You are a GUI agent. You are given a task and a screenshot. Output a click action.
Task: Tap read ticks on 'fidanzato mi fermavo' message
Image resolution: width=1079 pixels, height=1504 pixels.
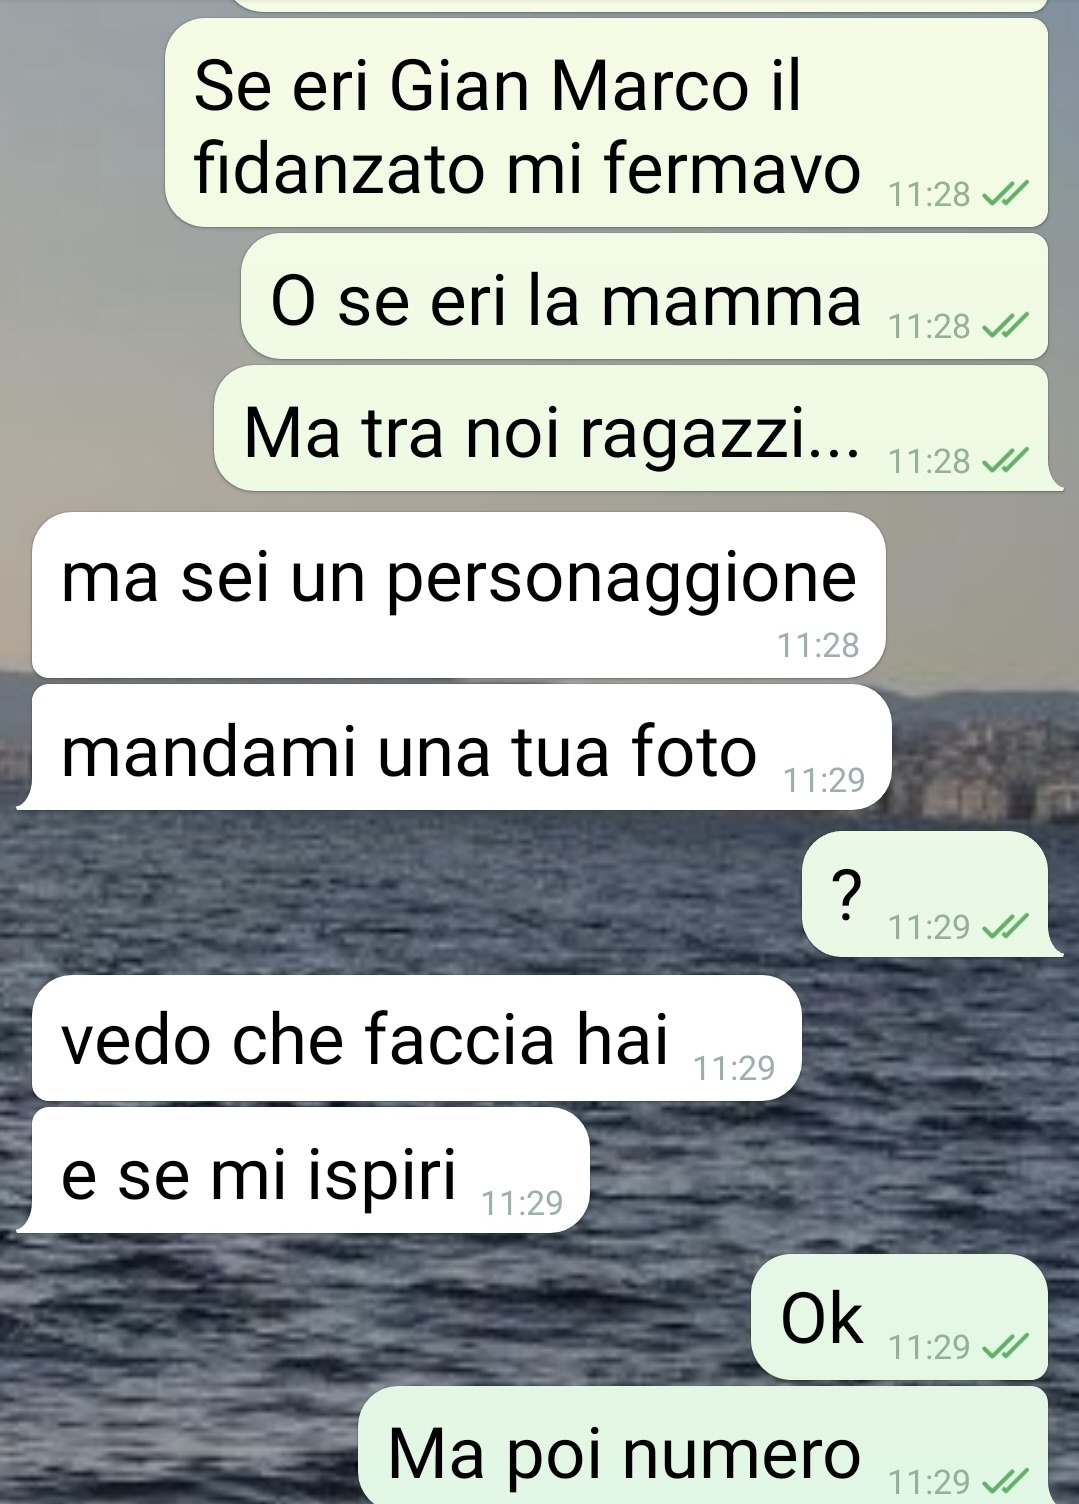tap(1004, 195)
